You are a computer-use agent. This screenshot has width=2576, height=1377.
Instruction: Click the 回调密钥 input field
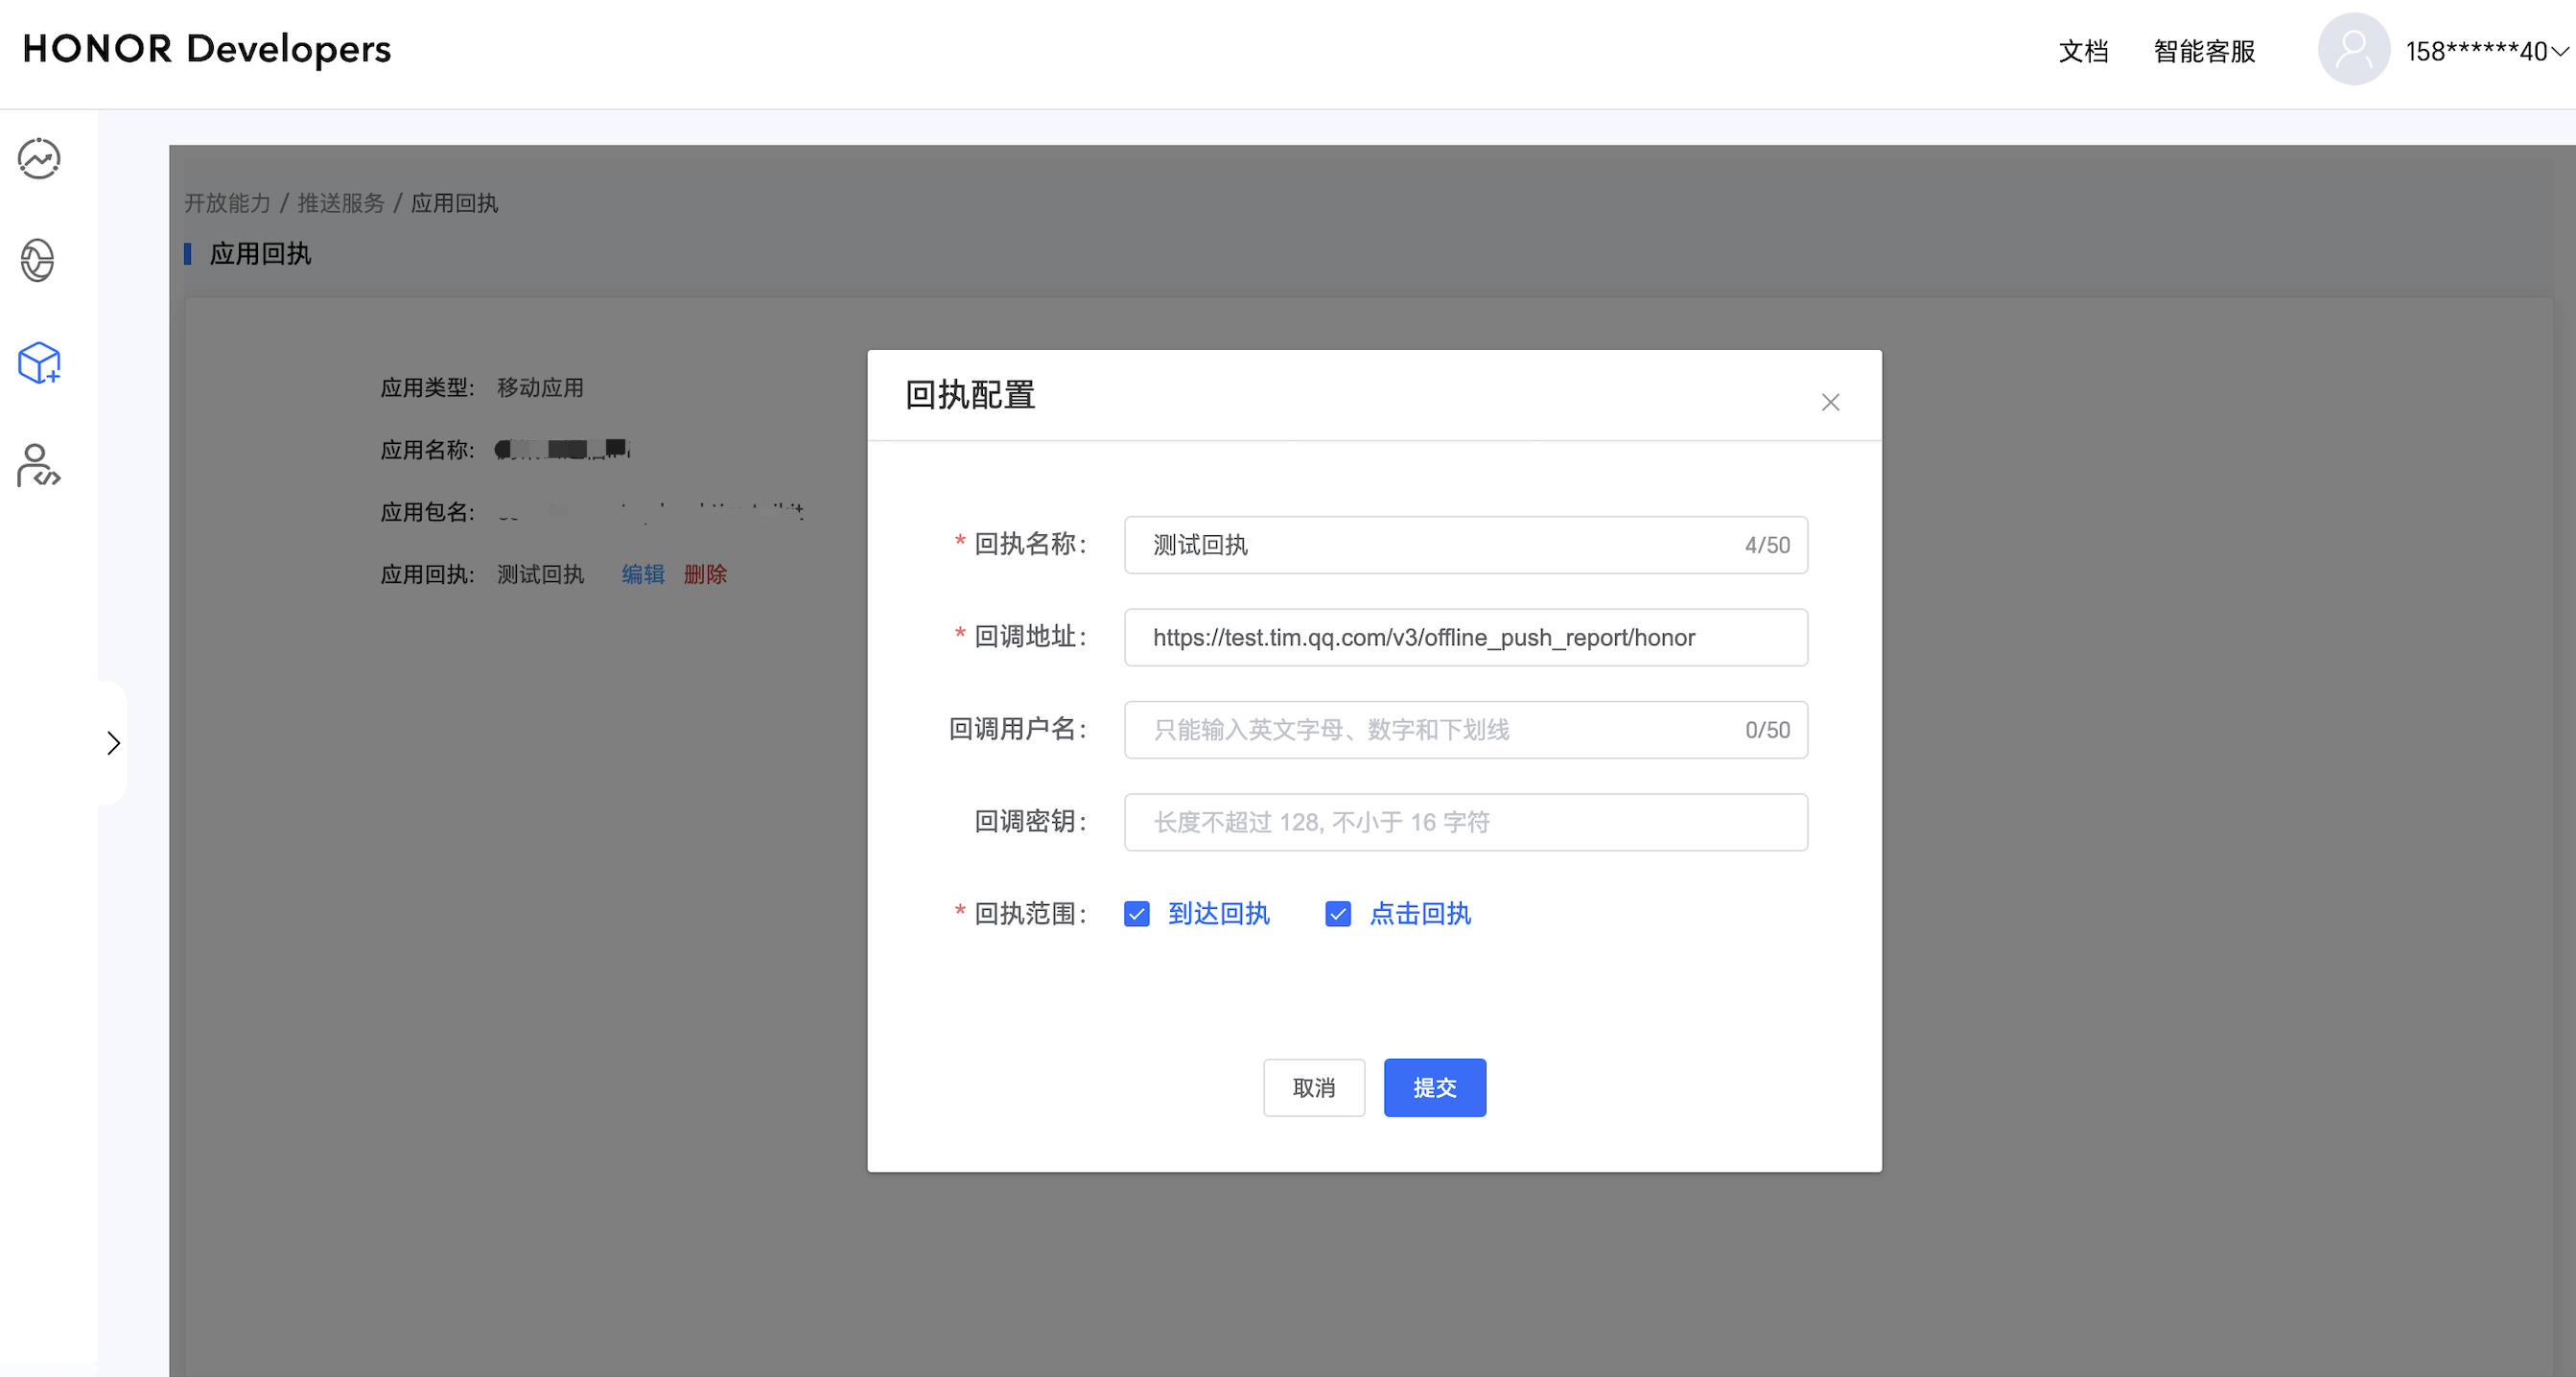click(1465, 822)
